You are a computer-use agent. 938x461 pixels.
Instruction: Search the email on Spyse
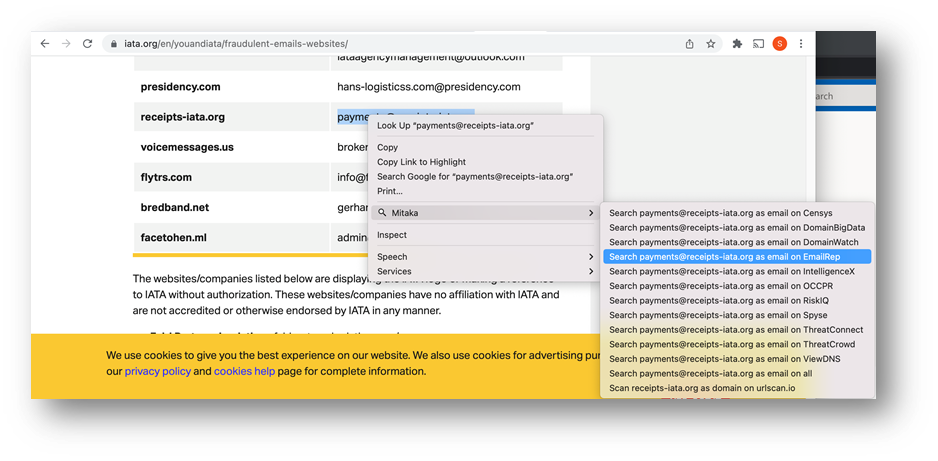(737, 315)
